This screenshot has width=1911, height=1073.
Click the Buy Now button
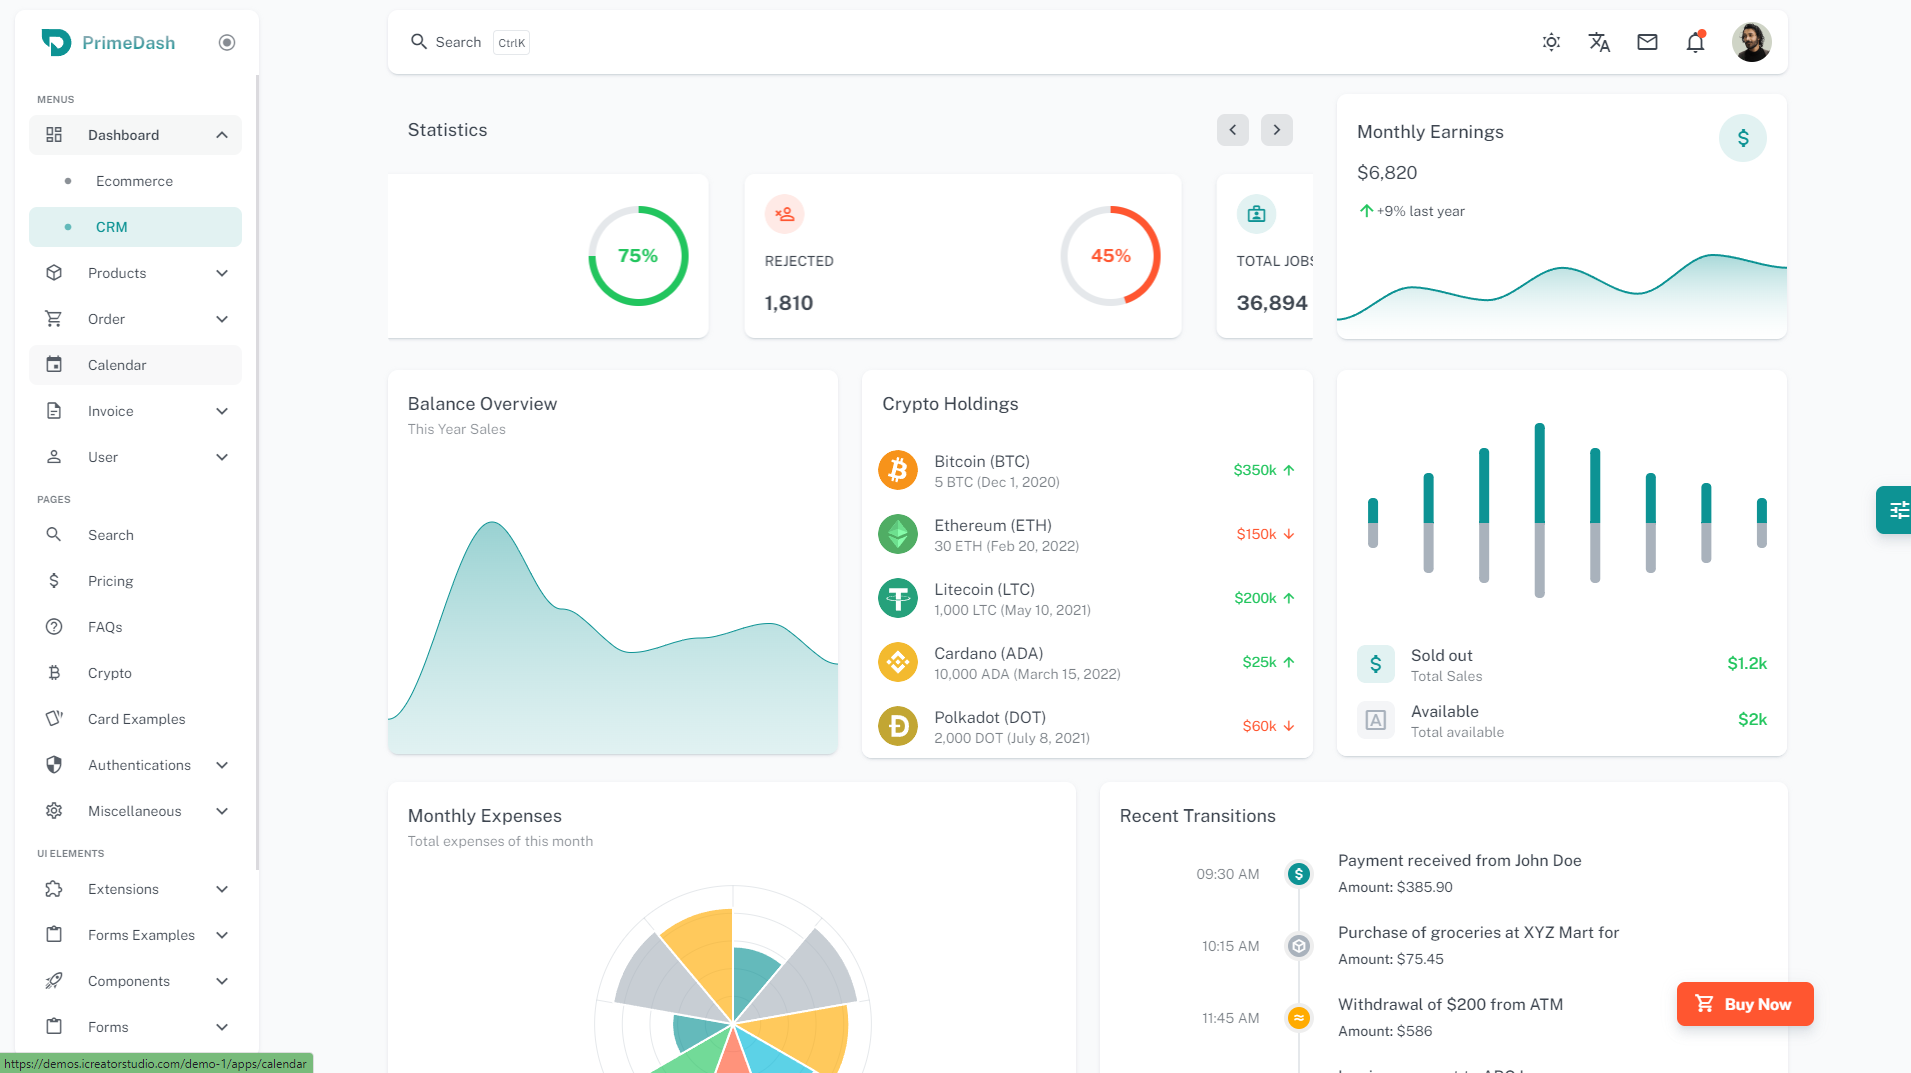pyautogui.click(x=1744, y=1004)
